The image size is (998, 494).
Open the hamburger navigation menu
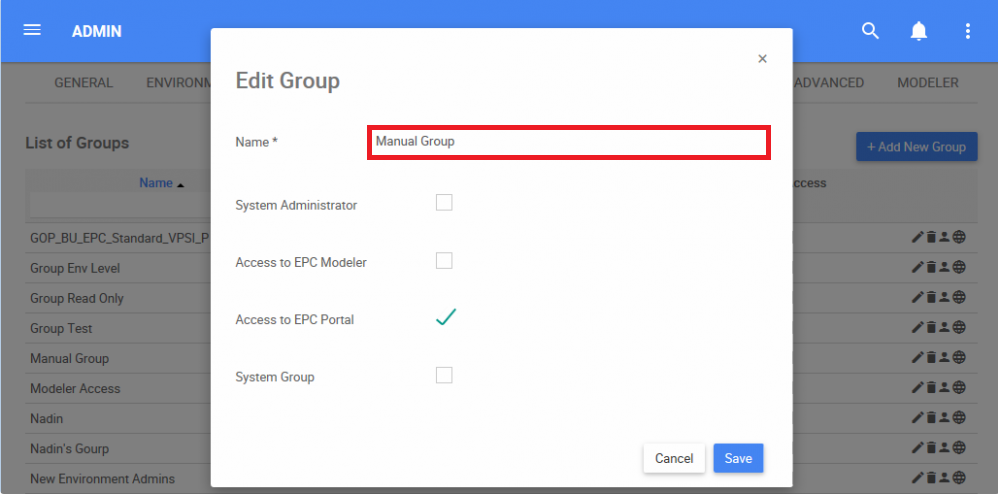pyautogui.click(x=32, y=30)
